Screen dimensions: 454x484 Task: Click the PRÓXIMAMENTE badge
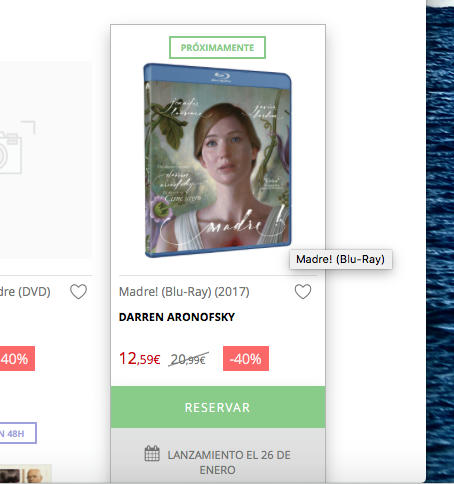[217, 47]
